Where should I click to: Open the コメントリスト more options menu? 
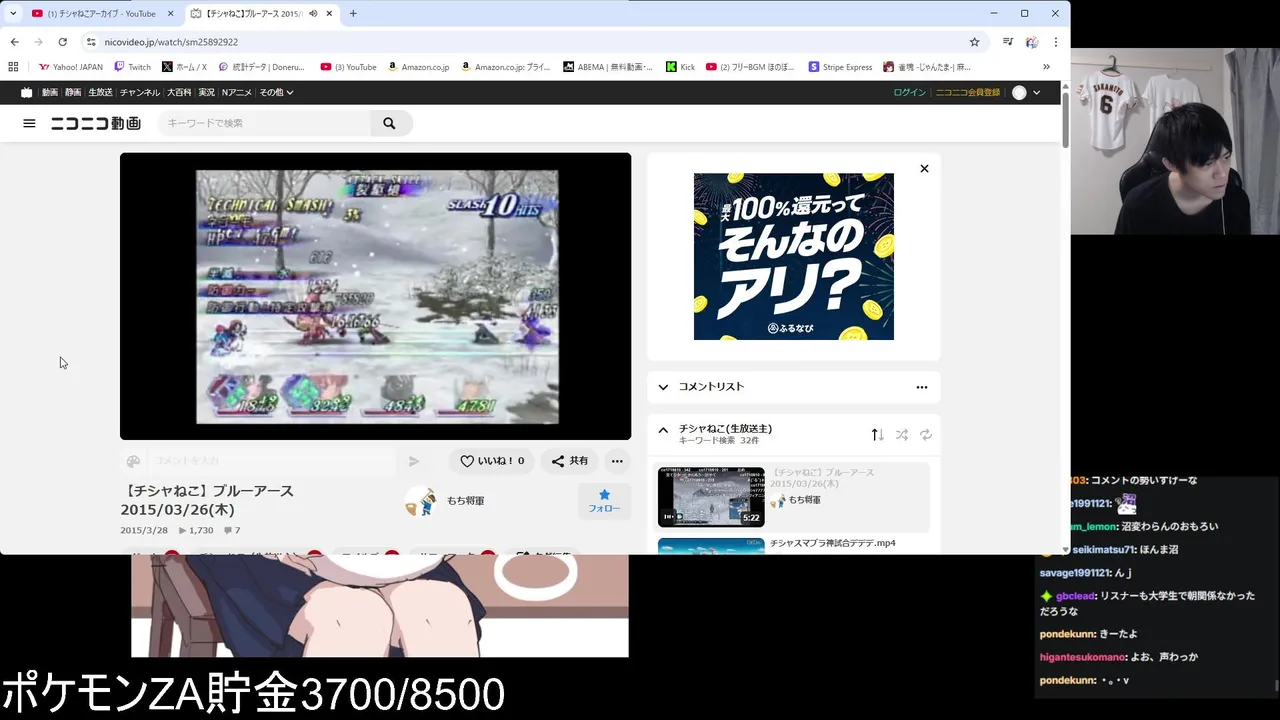click(x=922, y=387)
